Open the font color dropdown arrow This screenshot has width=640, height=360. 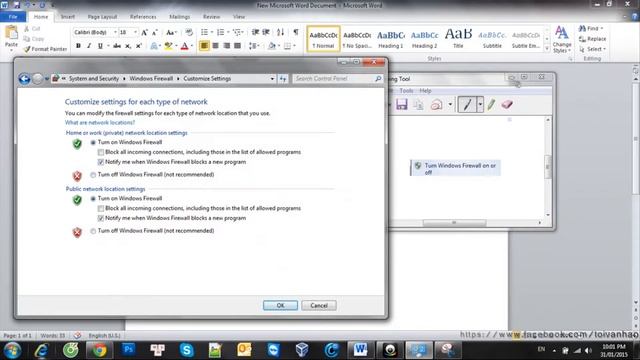192,46
